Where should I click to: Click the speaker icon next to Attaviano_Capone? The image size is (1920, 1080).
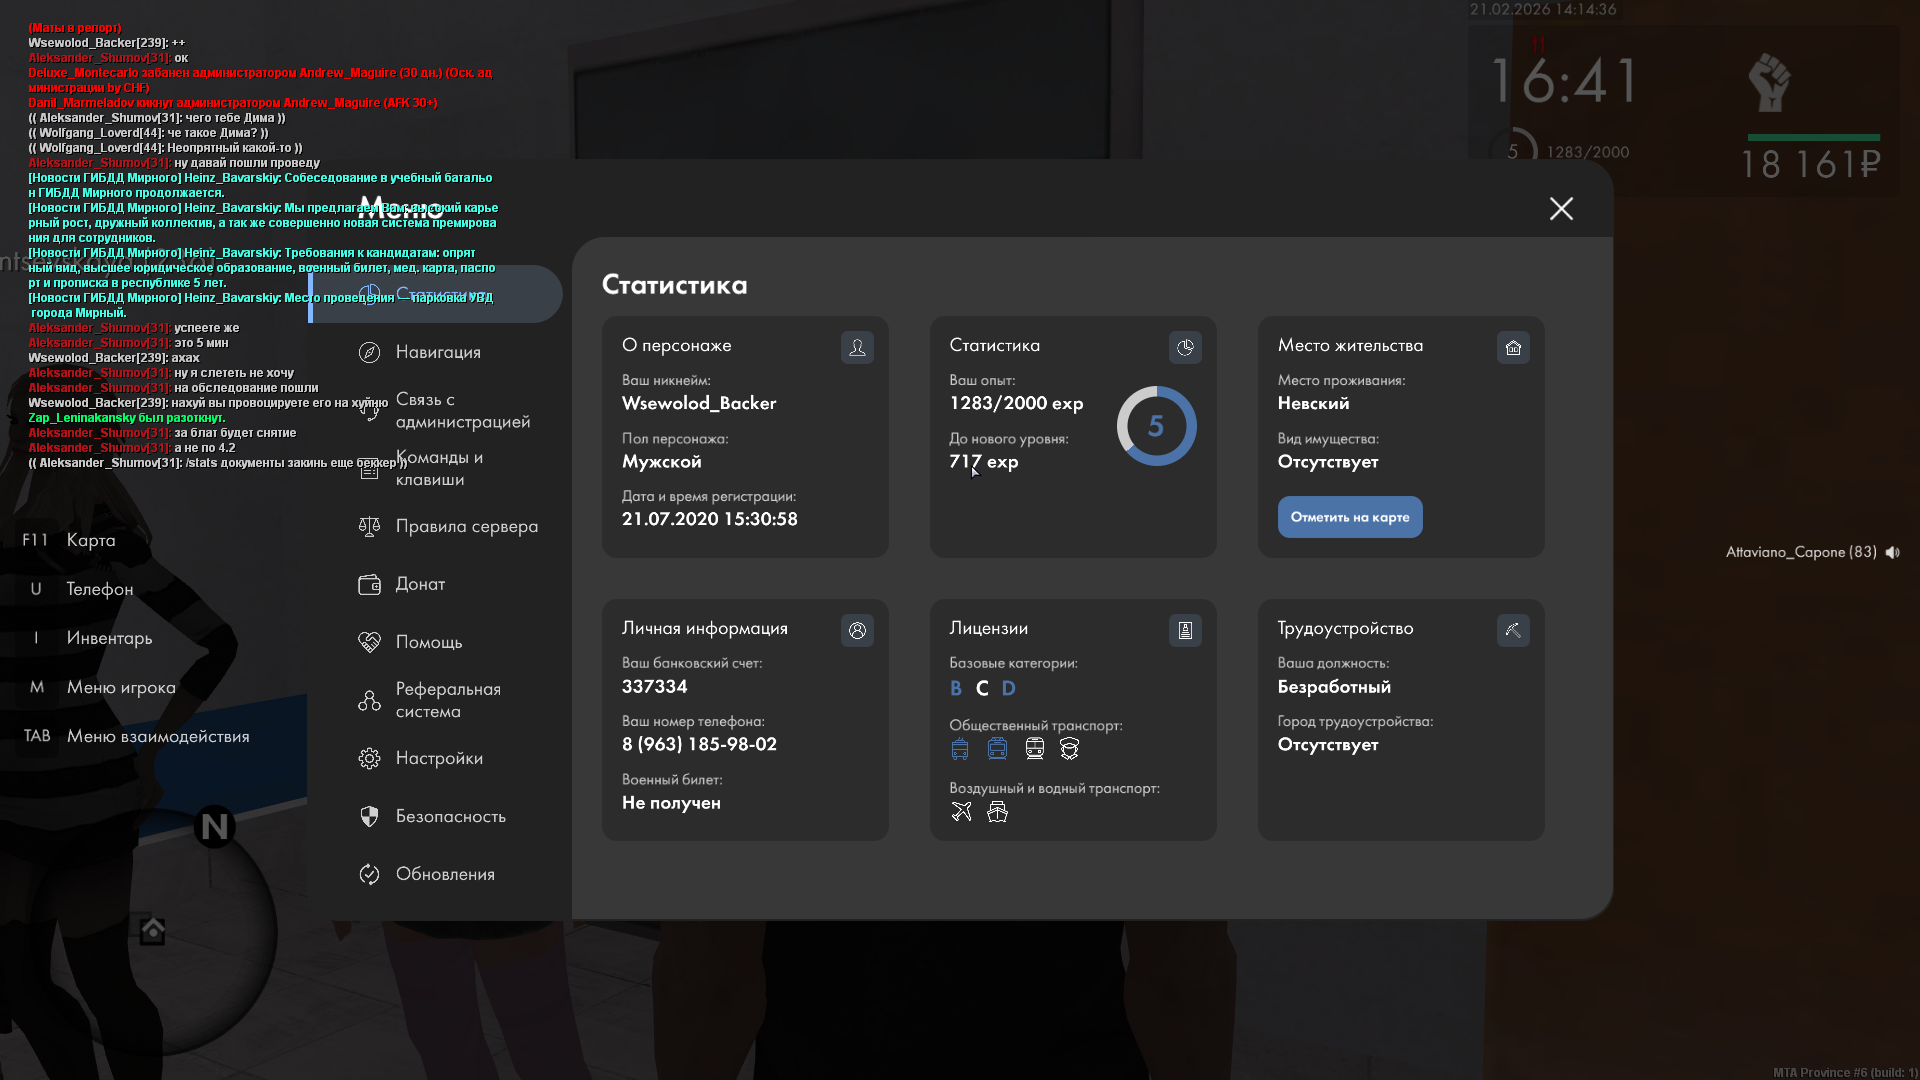click(1892, 552)
